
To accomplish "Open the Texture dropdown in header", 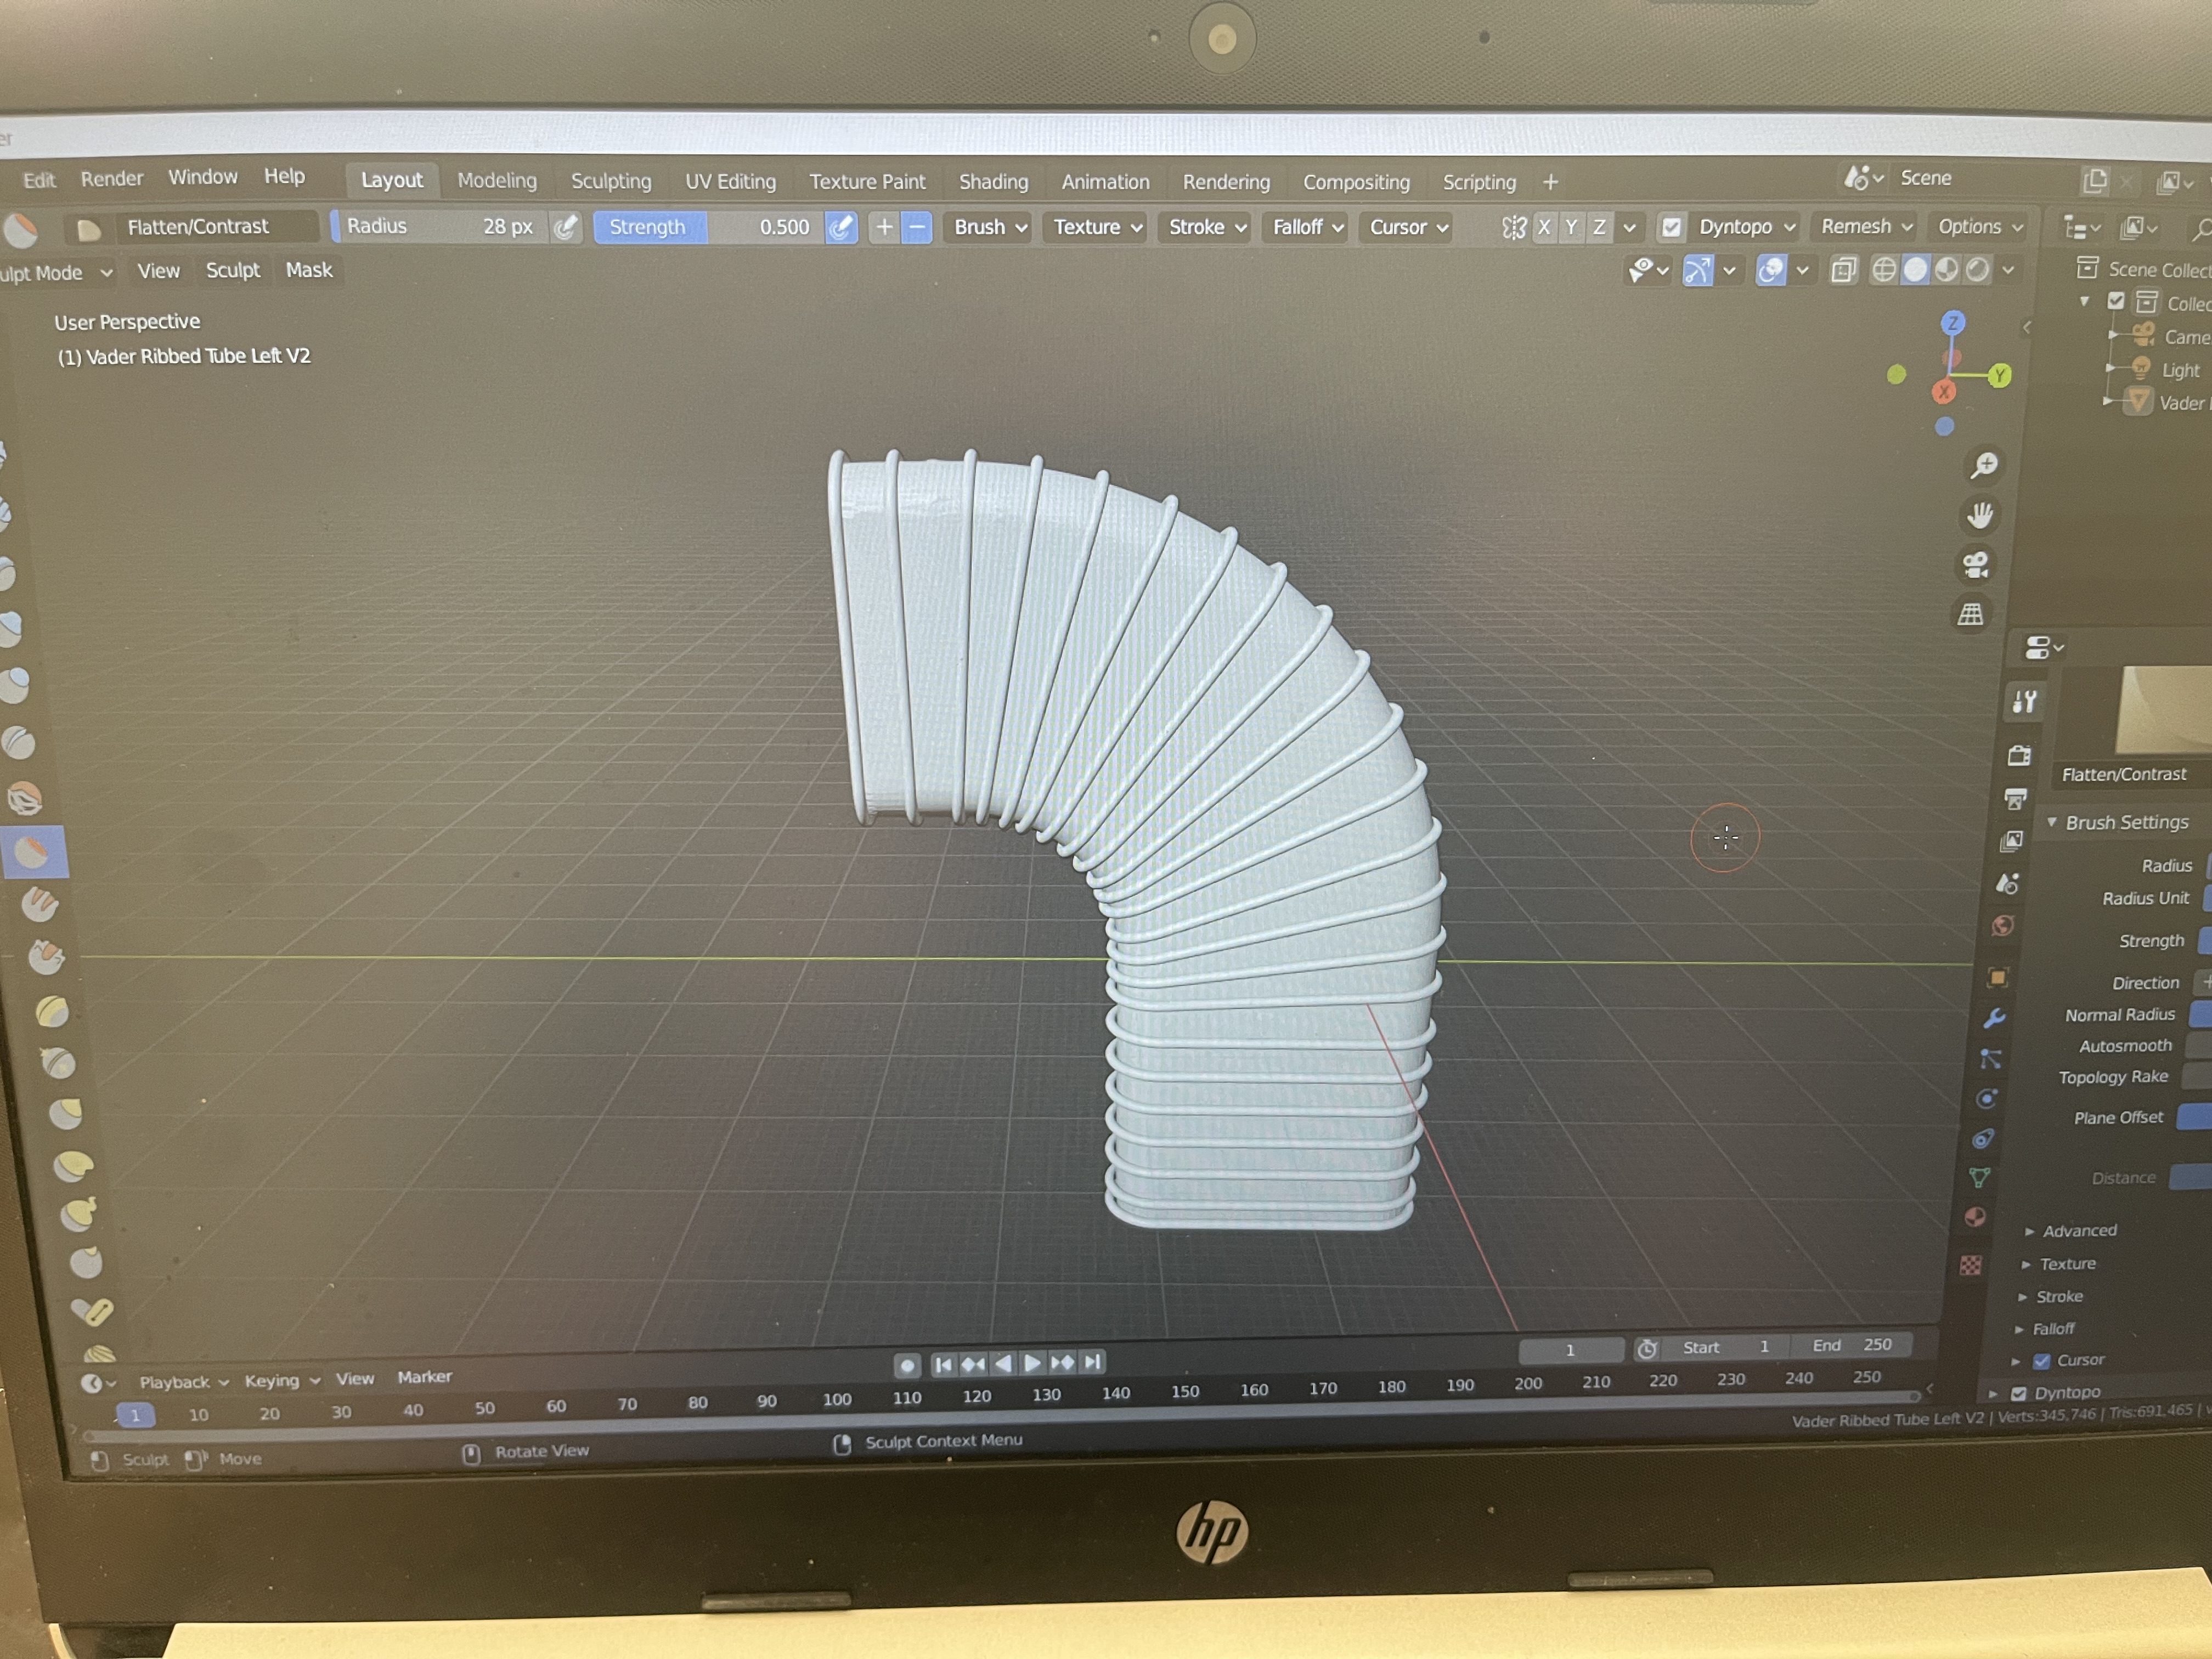I will pos(1097,227).
